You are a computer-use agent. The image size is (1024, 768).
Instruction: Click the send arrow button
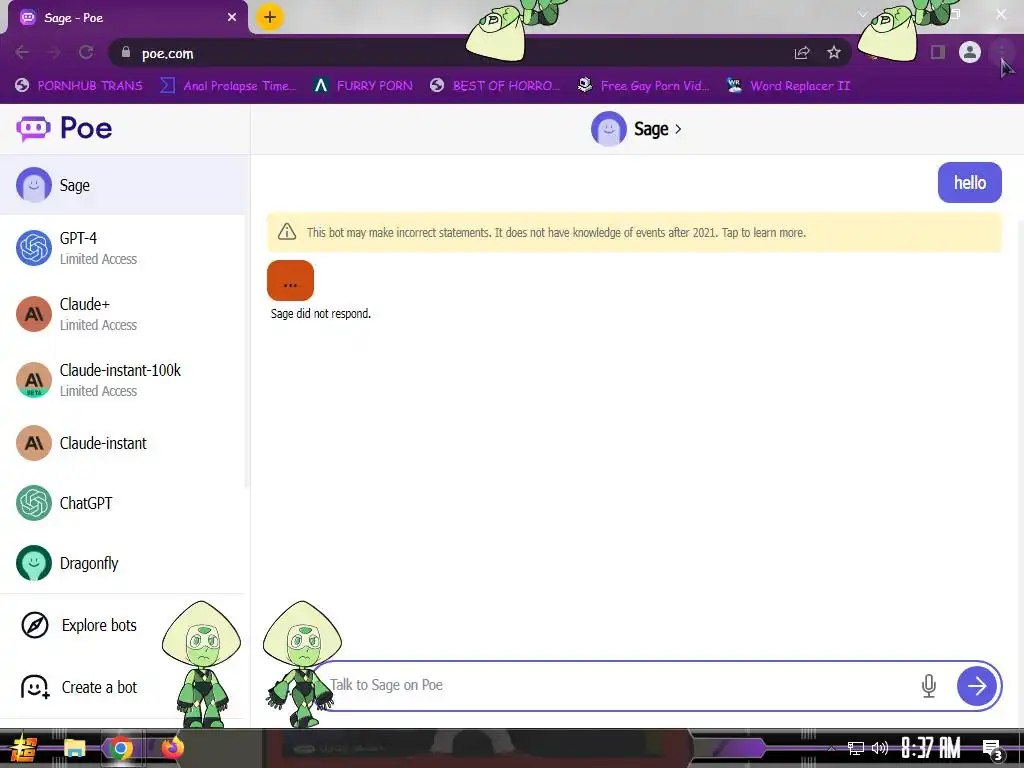click(x=977, y=686)
